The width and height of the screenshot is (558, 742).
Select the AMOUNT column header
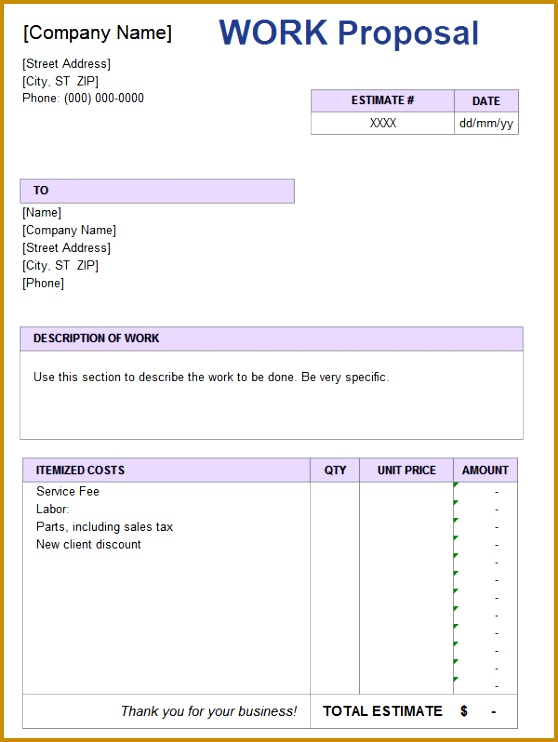pyautogui.click(x=485, y=470)
